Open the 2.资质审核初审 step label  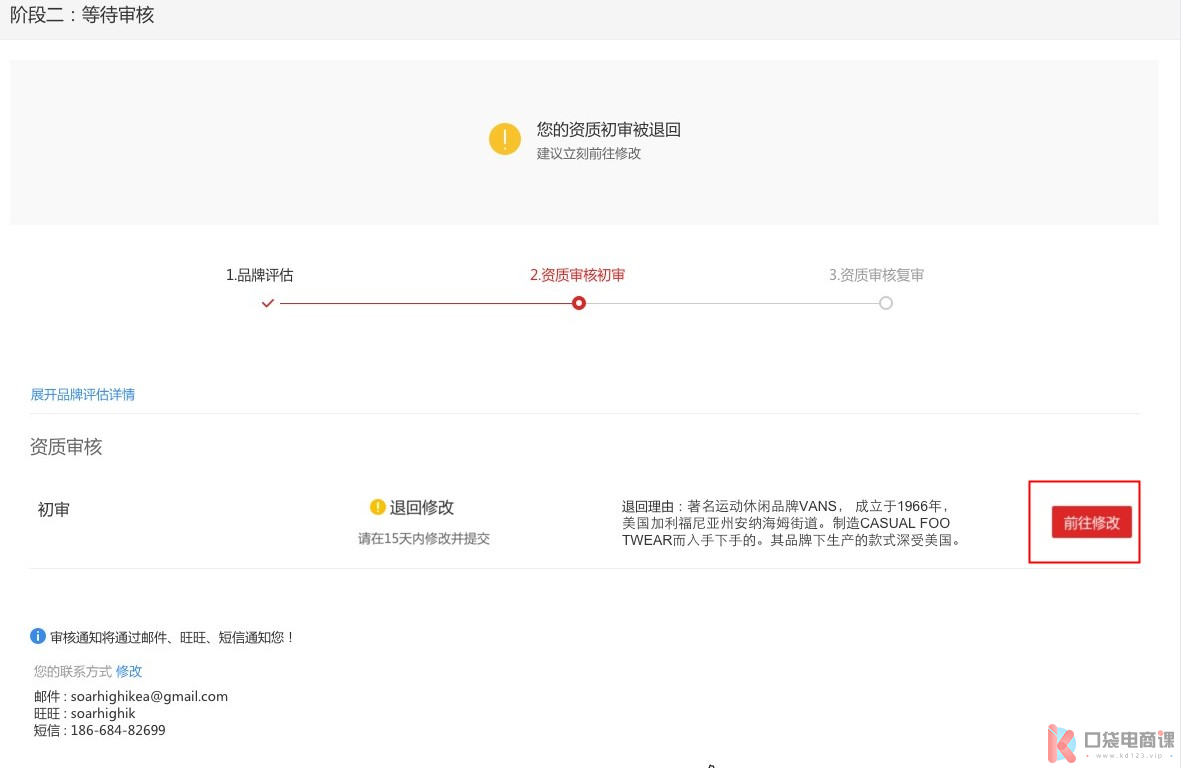click(x=577, y=275)
